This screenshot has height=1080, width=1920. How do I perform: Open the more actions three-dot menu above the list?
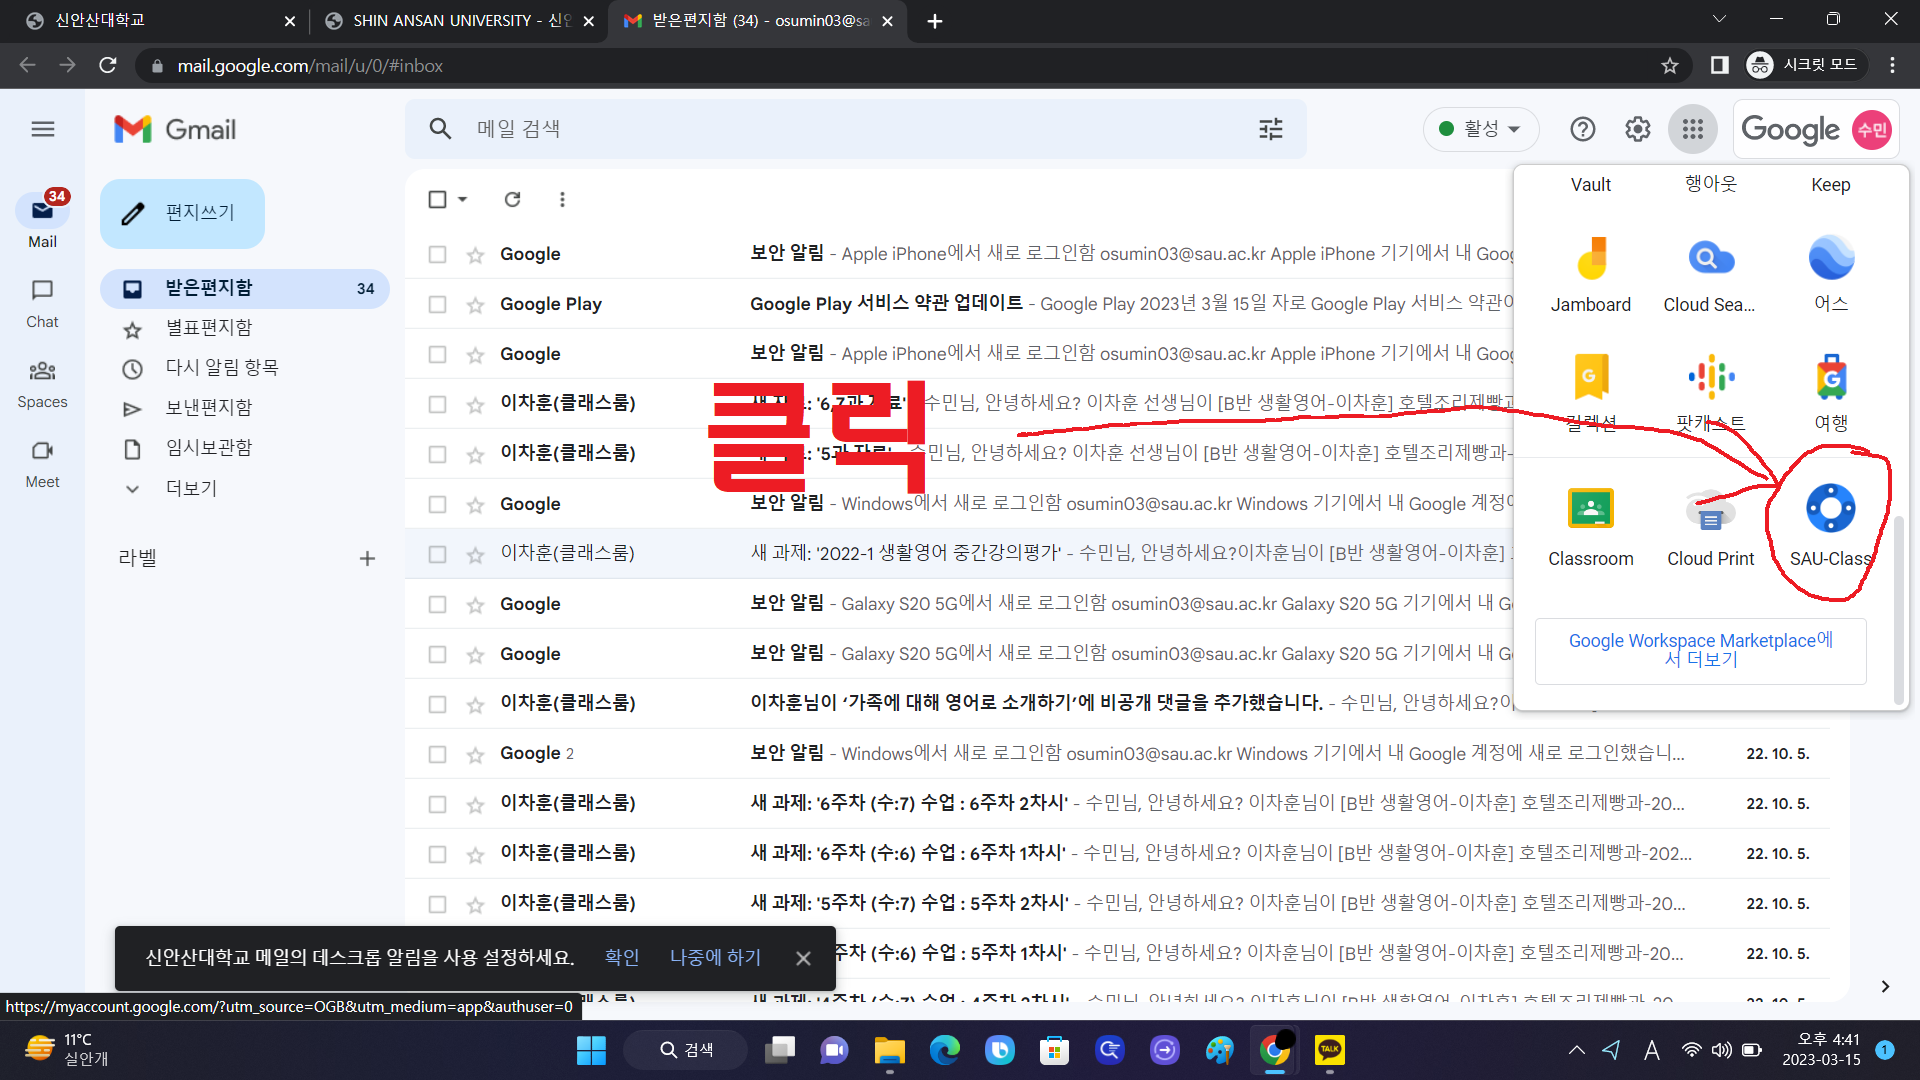tap(562, 199)
